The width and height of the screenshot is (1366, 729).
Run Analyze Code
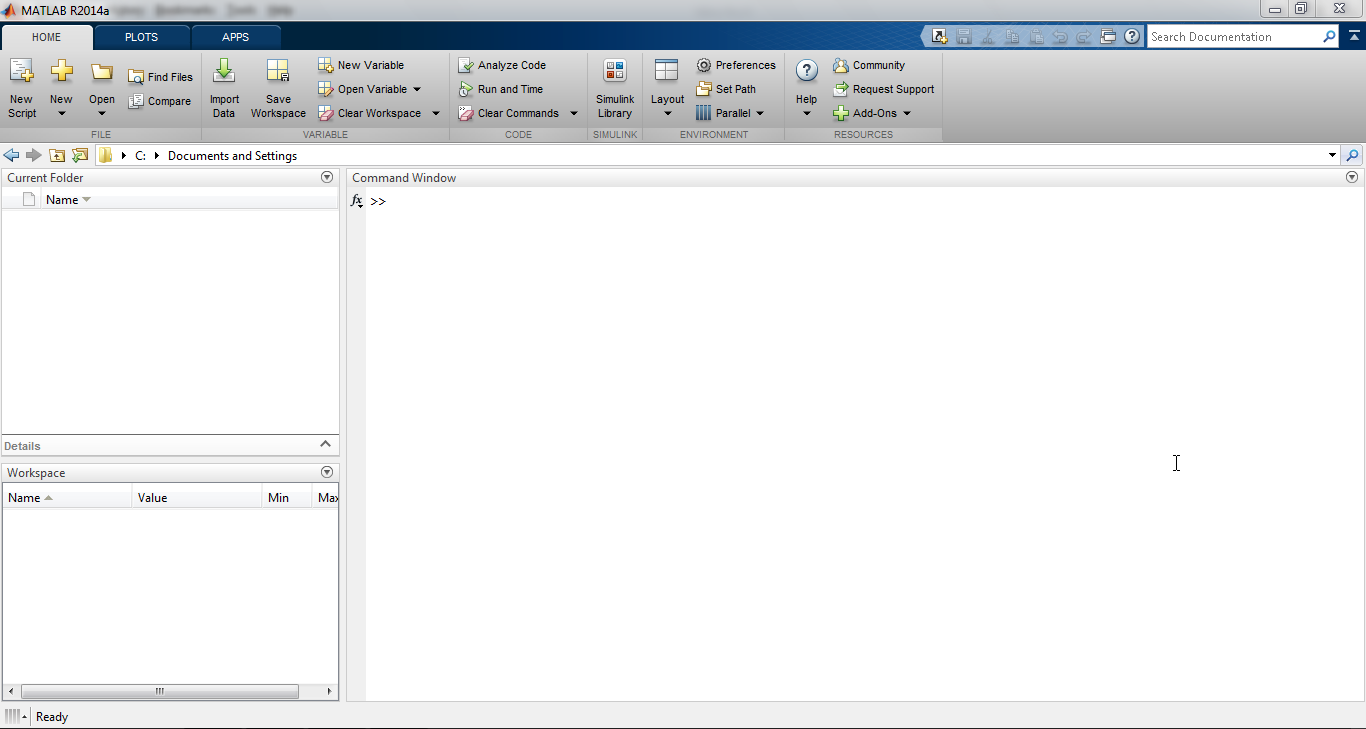502,65
